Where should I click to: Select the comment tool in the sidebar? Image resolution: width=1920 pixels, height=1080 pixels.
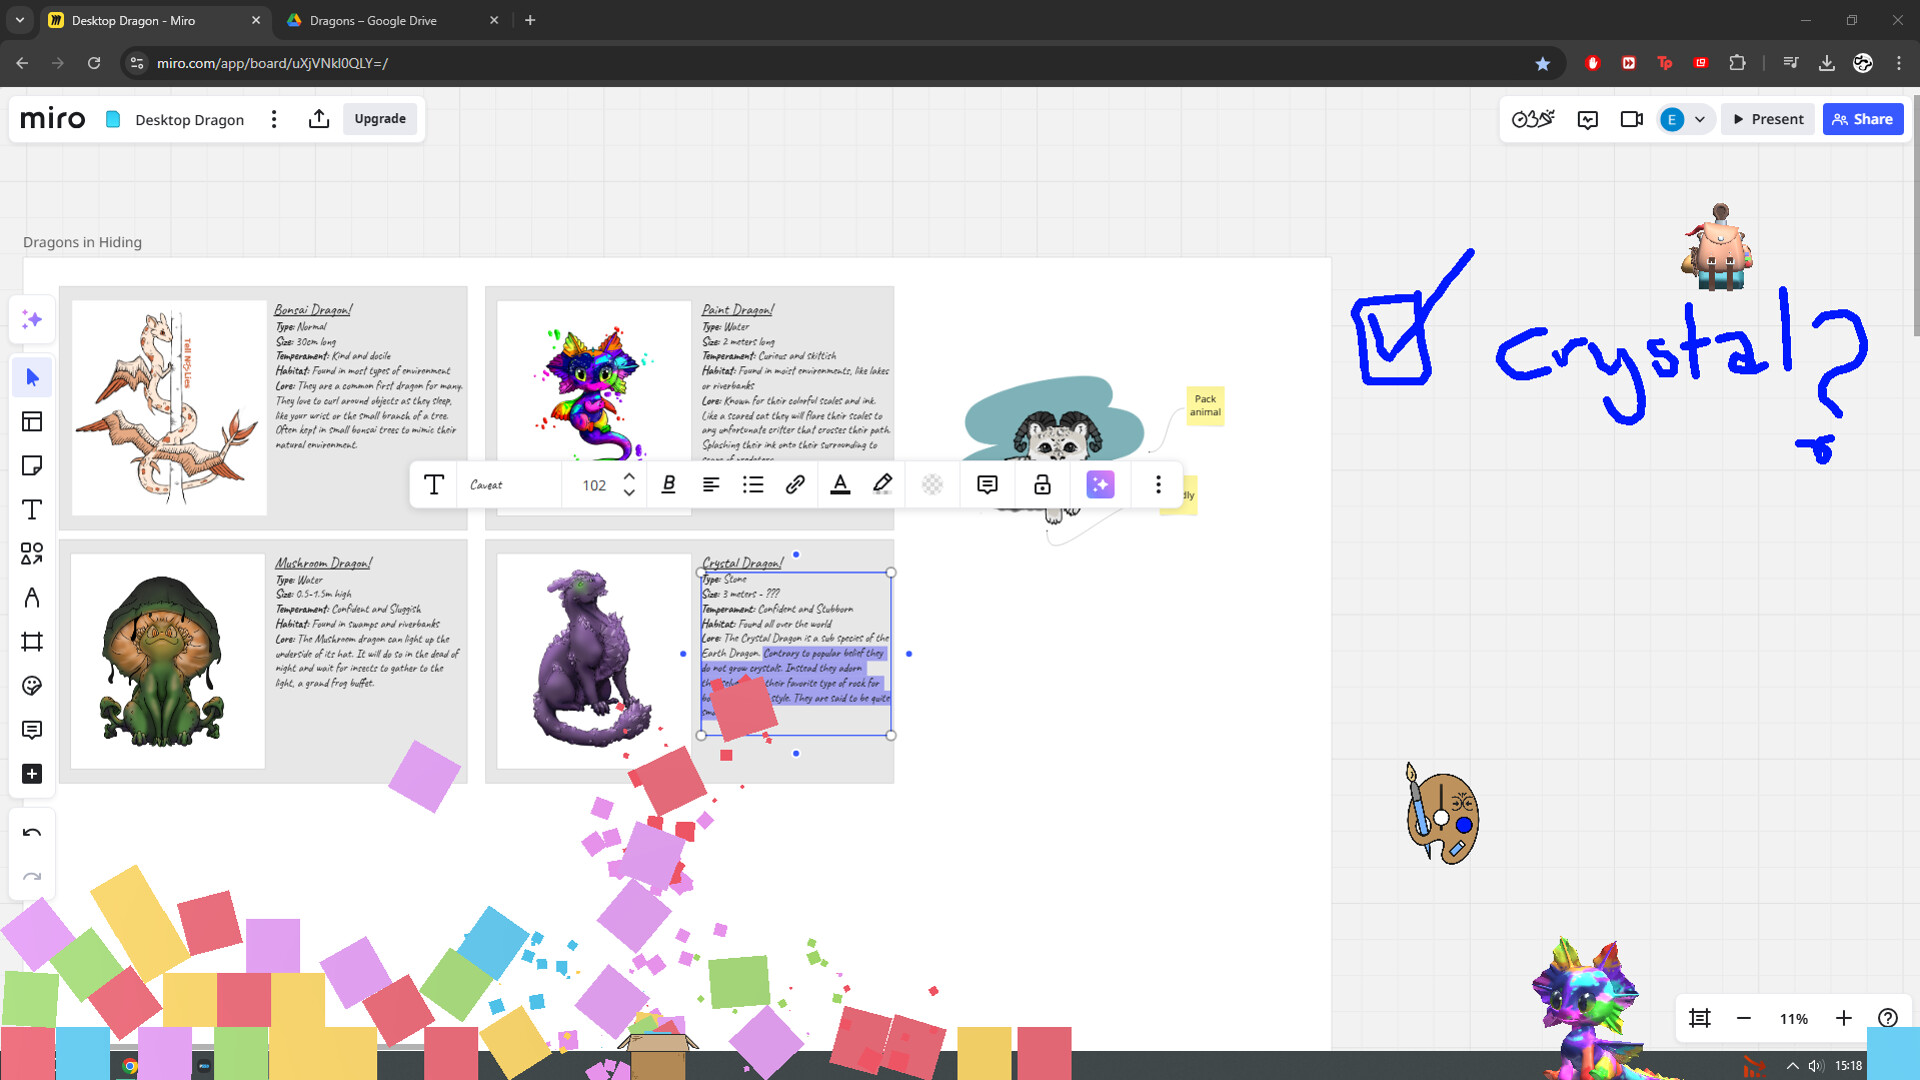click(32, 730)
